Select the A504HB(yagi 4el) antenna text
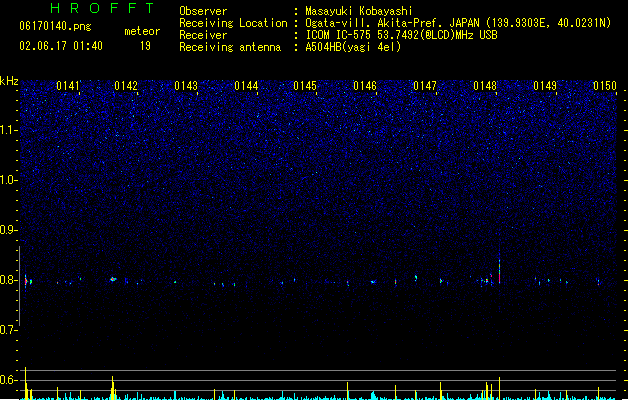This screenshot has width=629, height=400. pyautogui.click(x=353, y=47)
